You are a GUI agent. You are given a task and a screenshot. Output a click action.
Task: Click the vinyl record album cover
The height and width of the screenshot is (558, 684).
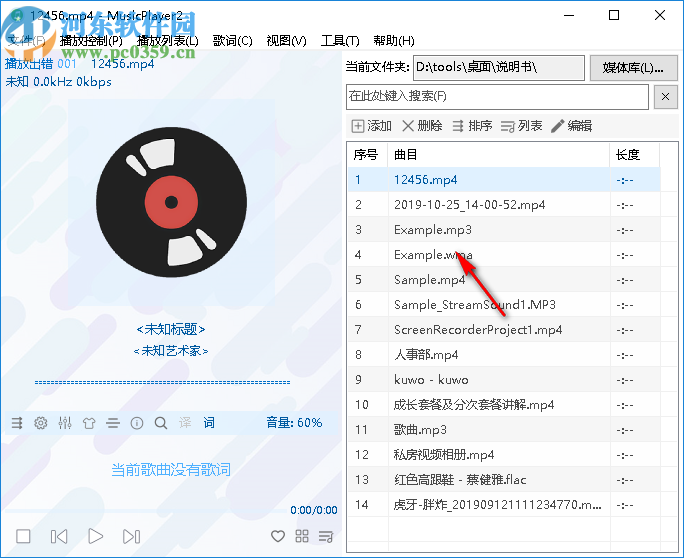click(x=171, y=202)
